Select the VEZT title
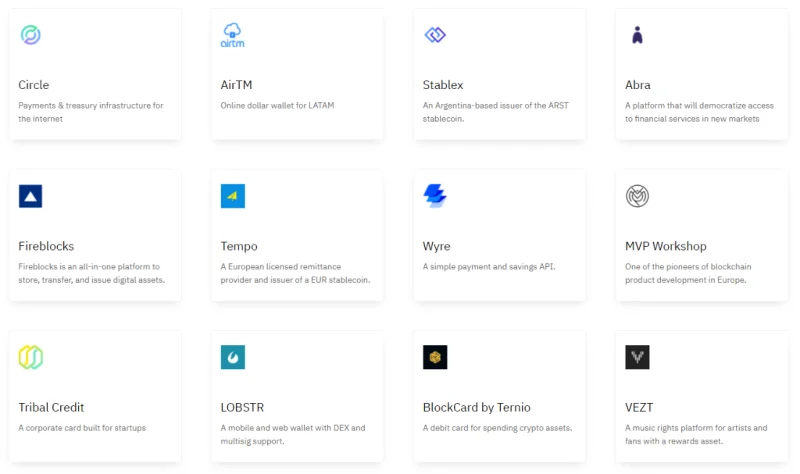The image size is (800, 474). tap(639, 407)
